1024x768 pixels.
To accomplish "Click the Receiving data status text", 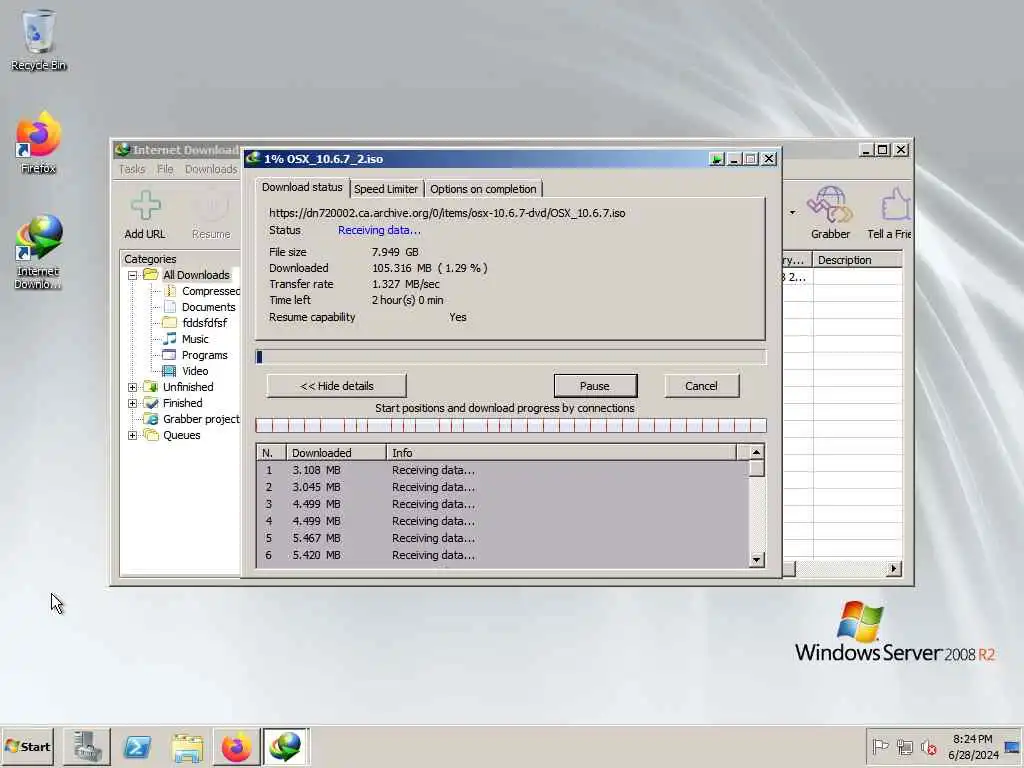I will [379, 231].
